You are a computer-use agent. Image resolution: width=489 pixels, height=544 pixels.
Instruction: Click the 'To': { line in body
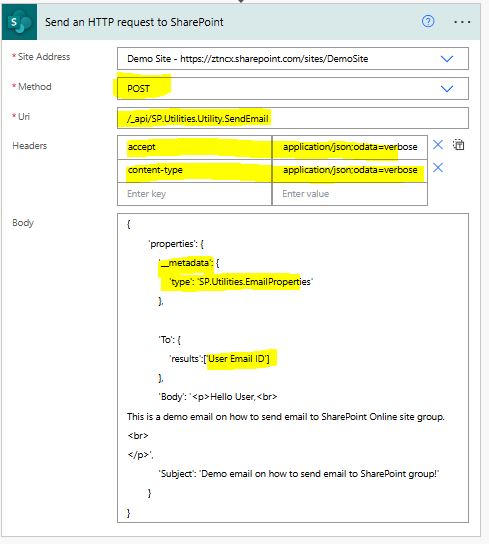pyautogui.click(x=170, y=339)
